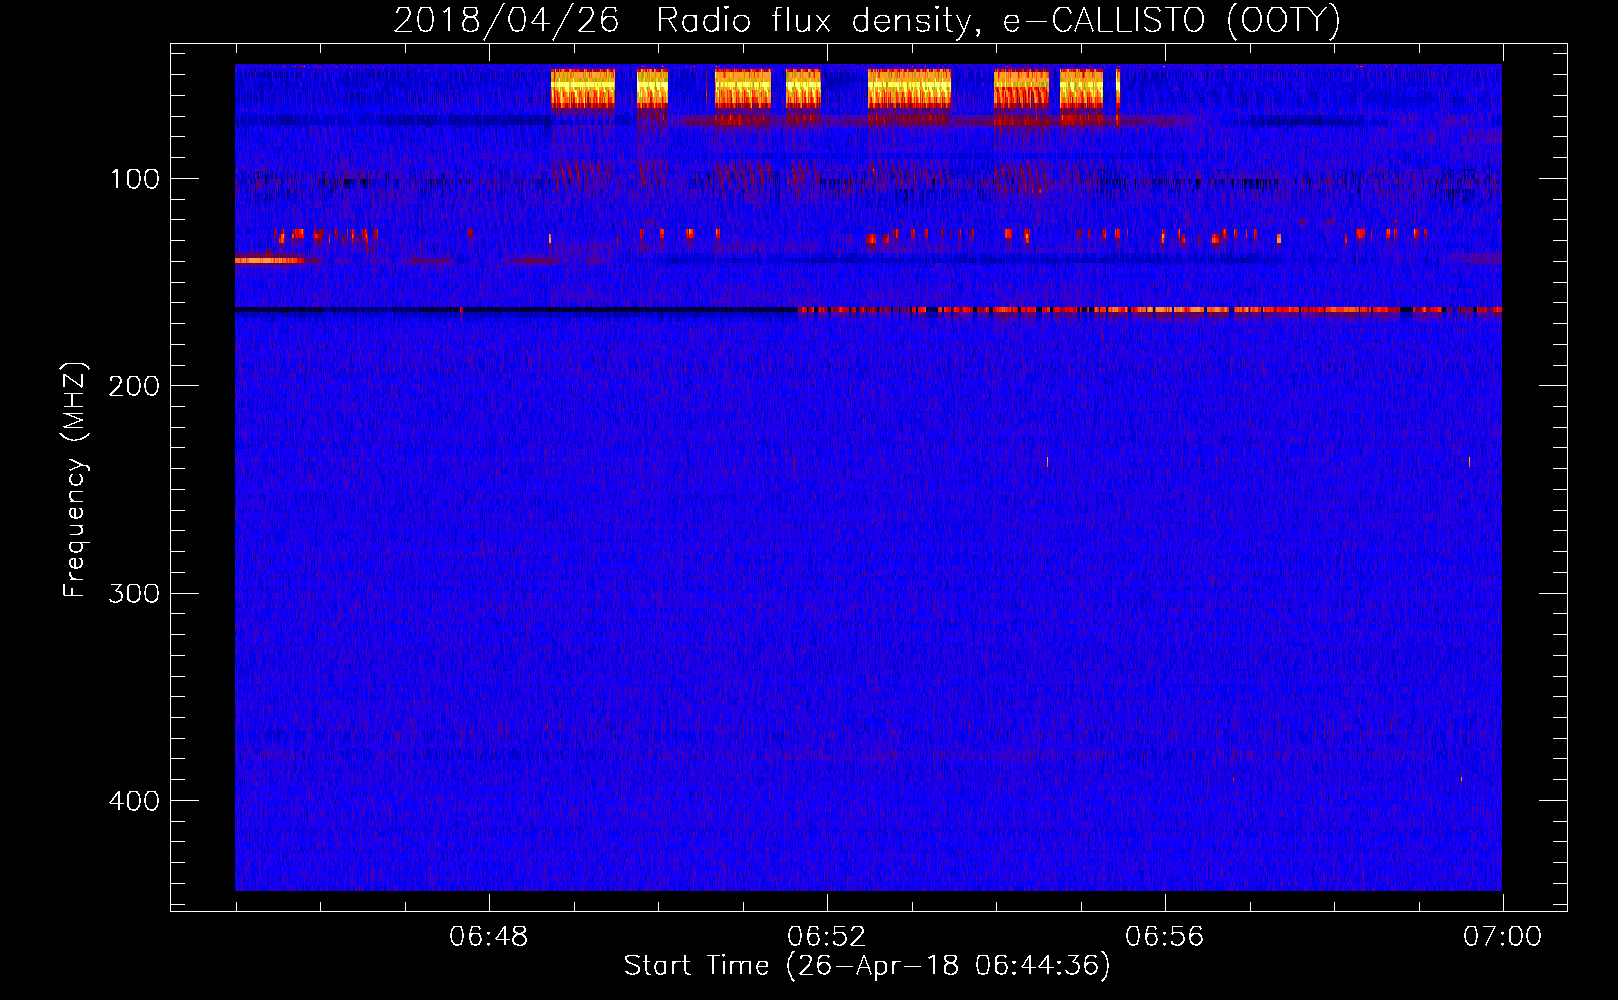Click the 06:52 time tick label
The height and width of the screenshot is (1000, 1618).
coord(827,937)
